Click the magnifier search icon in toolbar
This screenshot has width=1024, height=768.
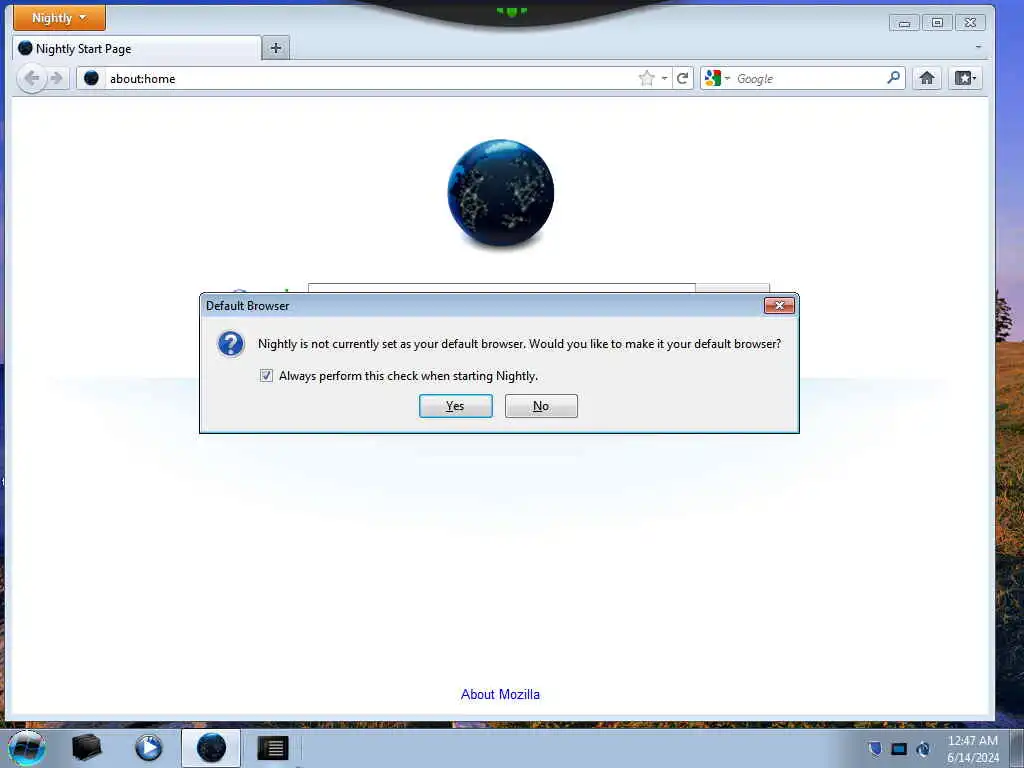point(893,78)
